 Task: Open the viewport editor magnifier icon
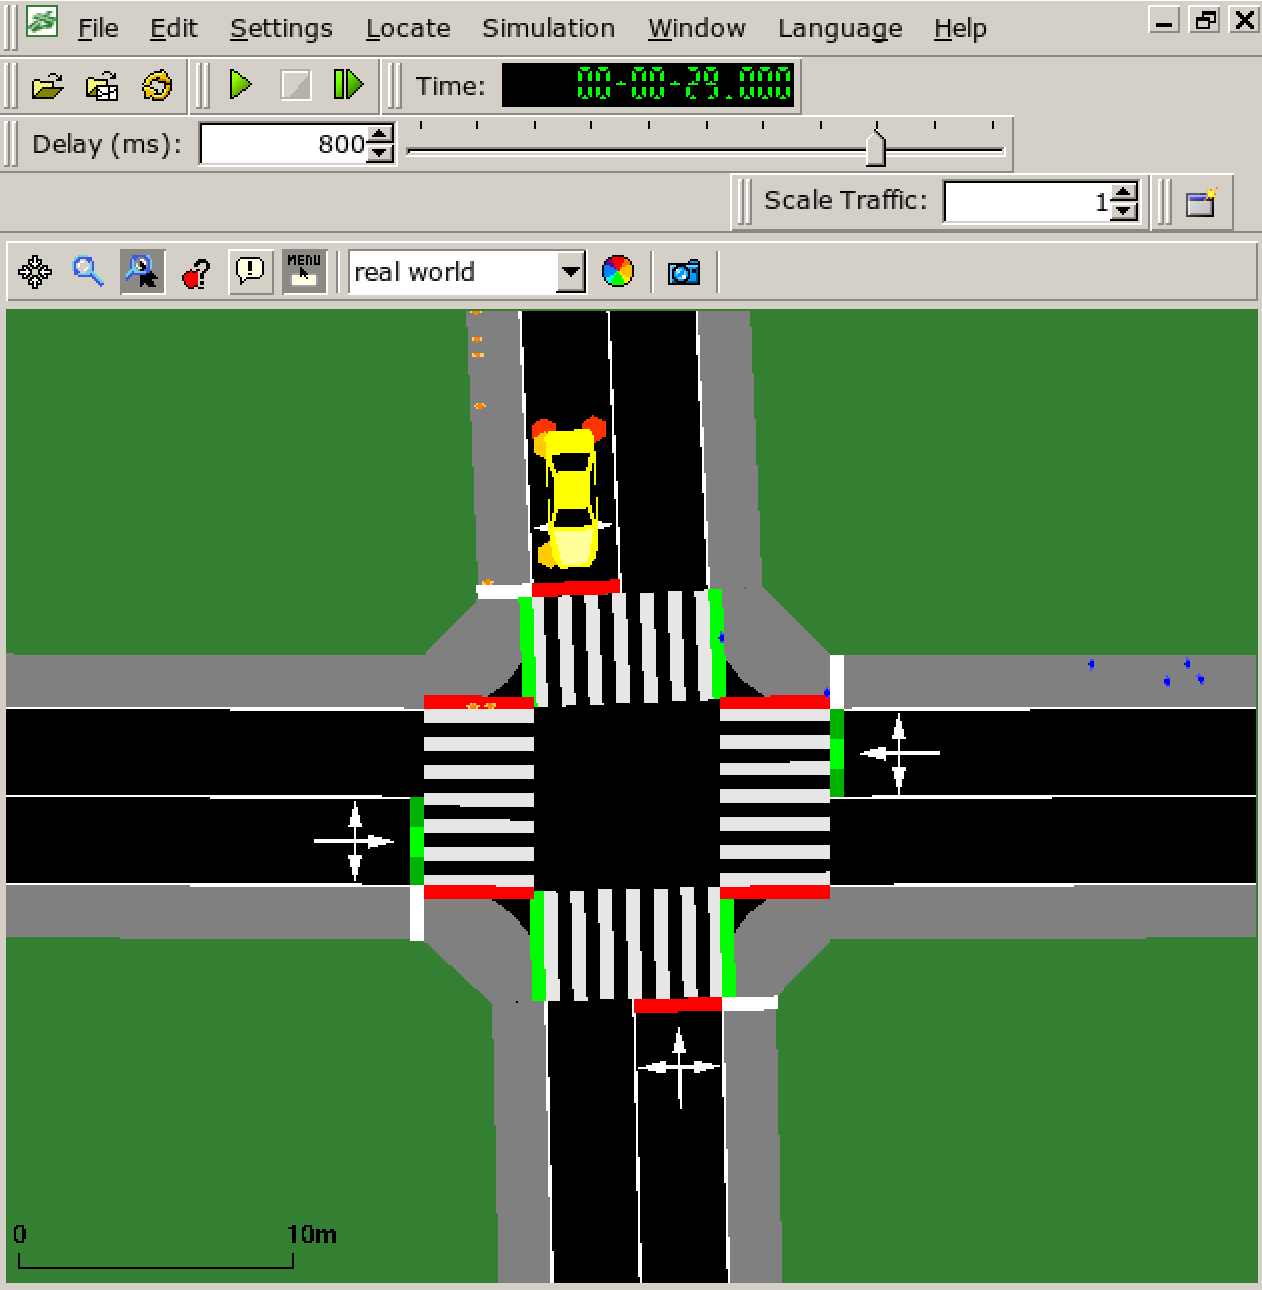[88, 271]
